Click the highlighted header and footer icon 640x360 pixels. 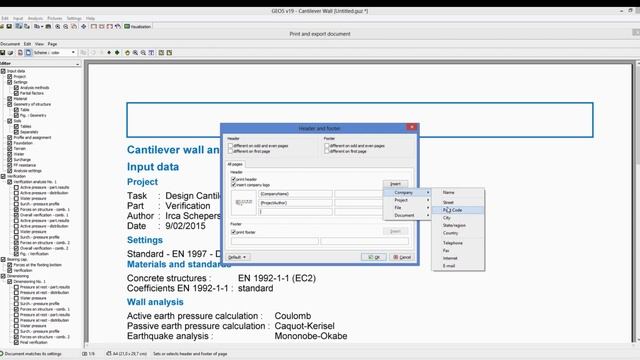28,52
